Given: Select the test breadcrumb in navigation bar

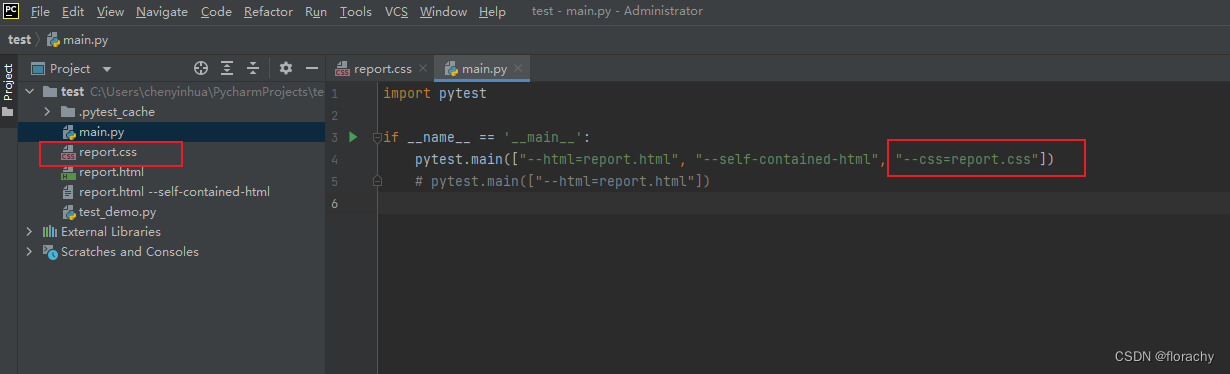Looking at the screenshot, I should tap(19, 40).
